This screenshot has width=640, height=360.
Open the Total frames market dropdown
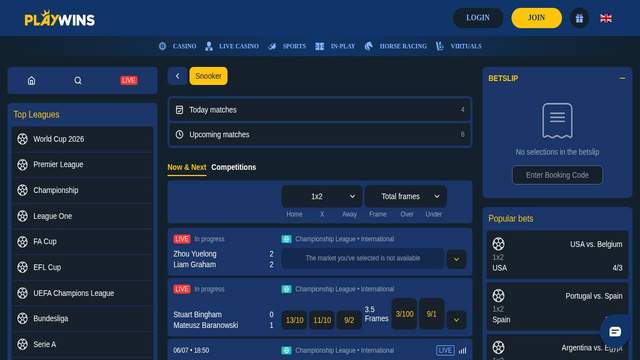pyautogui.click(x=406, y=196)
